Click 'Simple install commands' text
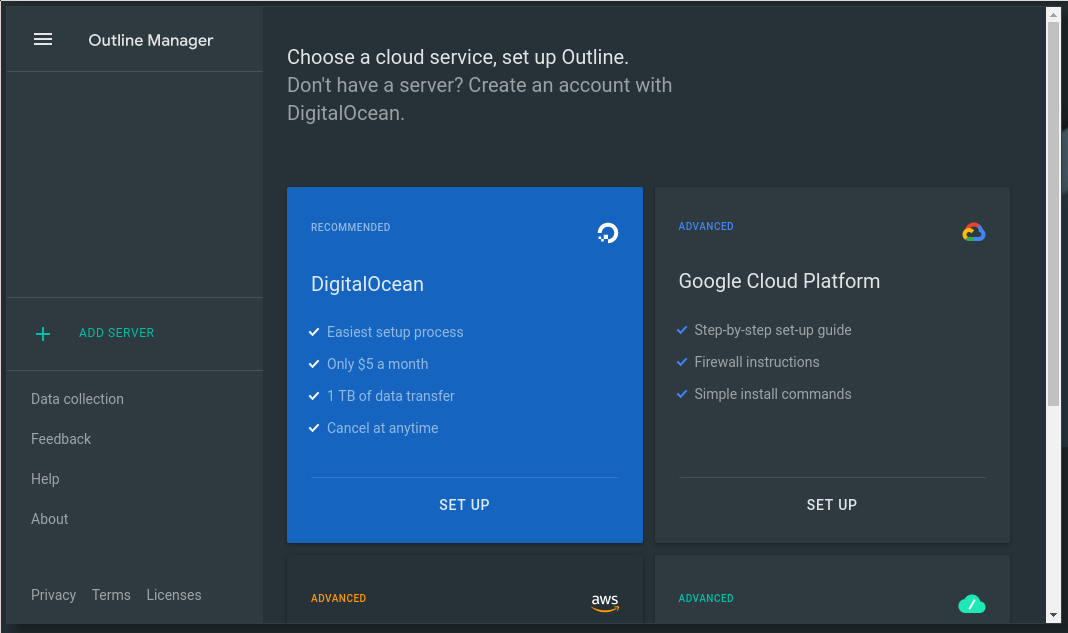This screenshot has width=1068, height=633. (772, 394)
